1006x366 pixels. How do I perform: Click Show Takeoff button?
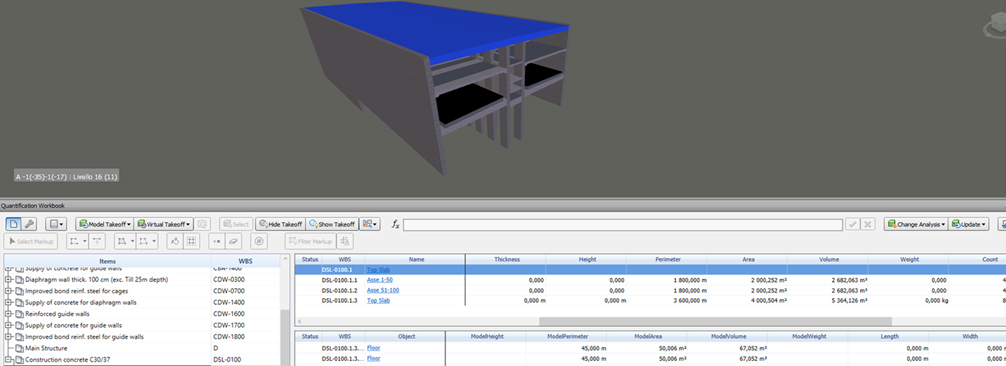coord(332,224)
